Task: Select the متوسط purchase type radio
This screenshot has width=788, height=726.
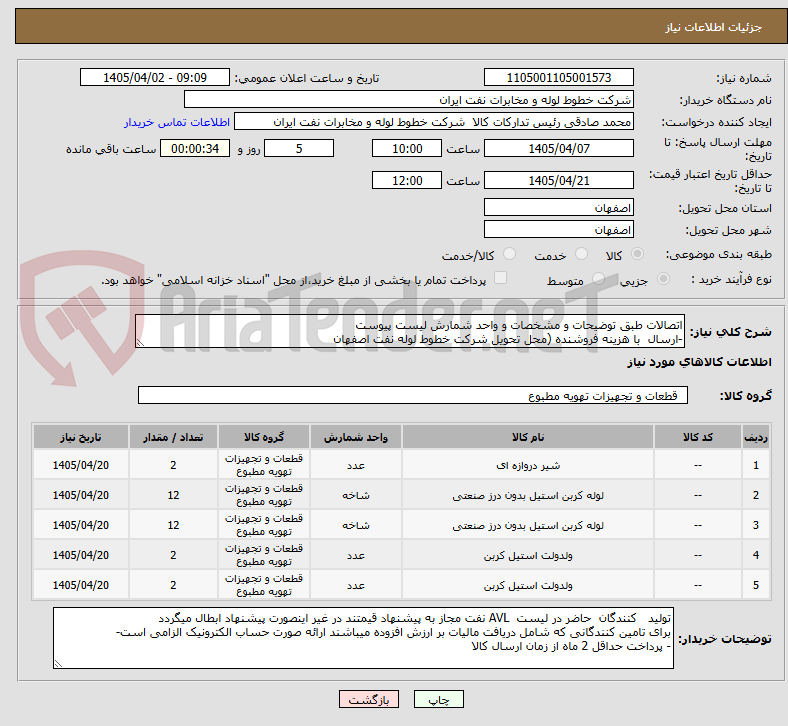Action: [598, 278]
